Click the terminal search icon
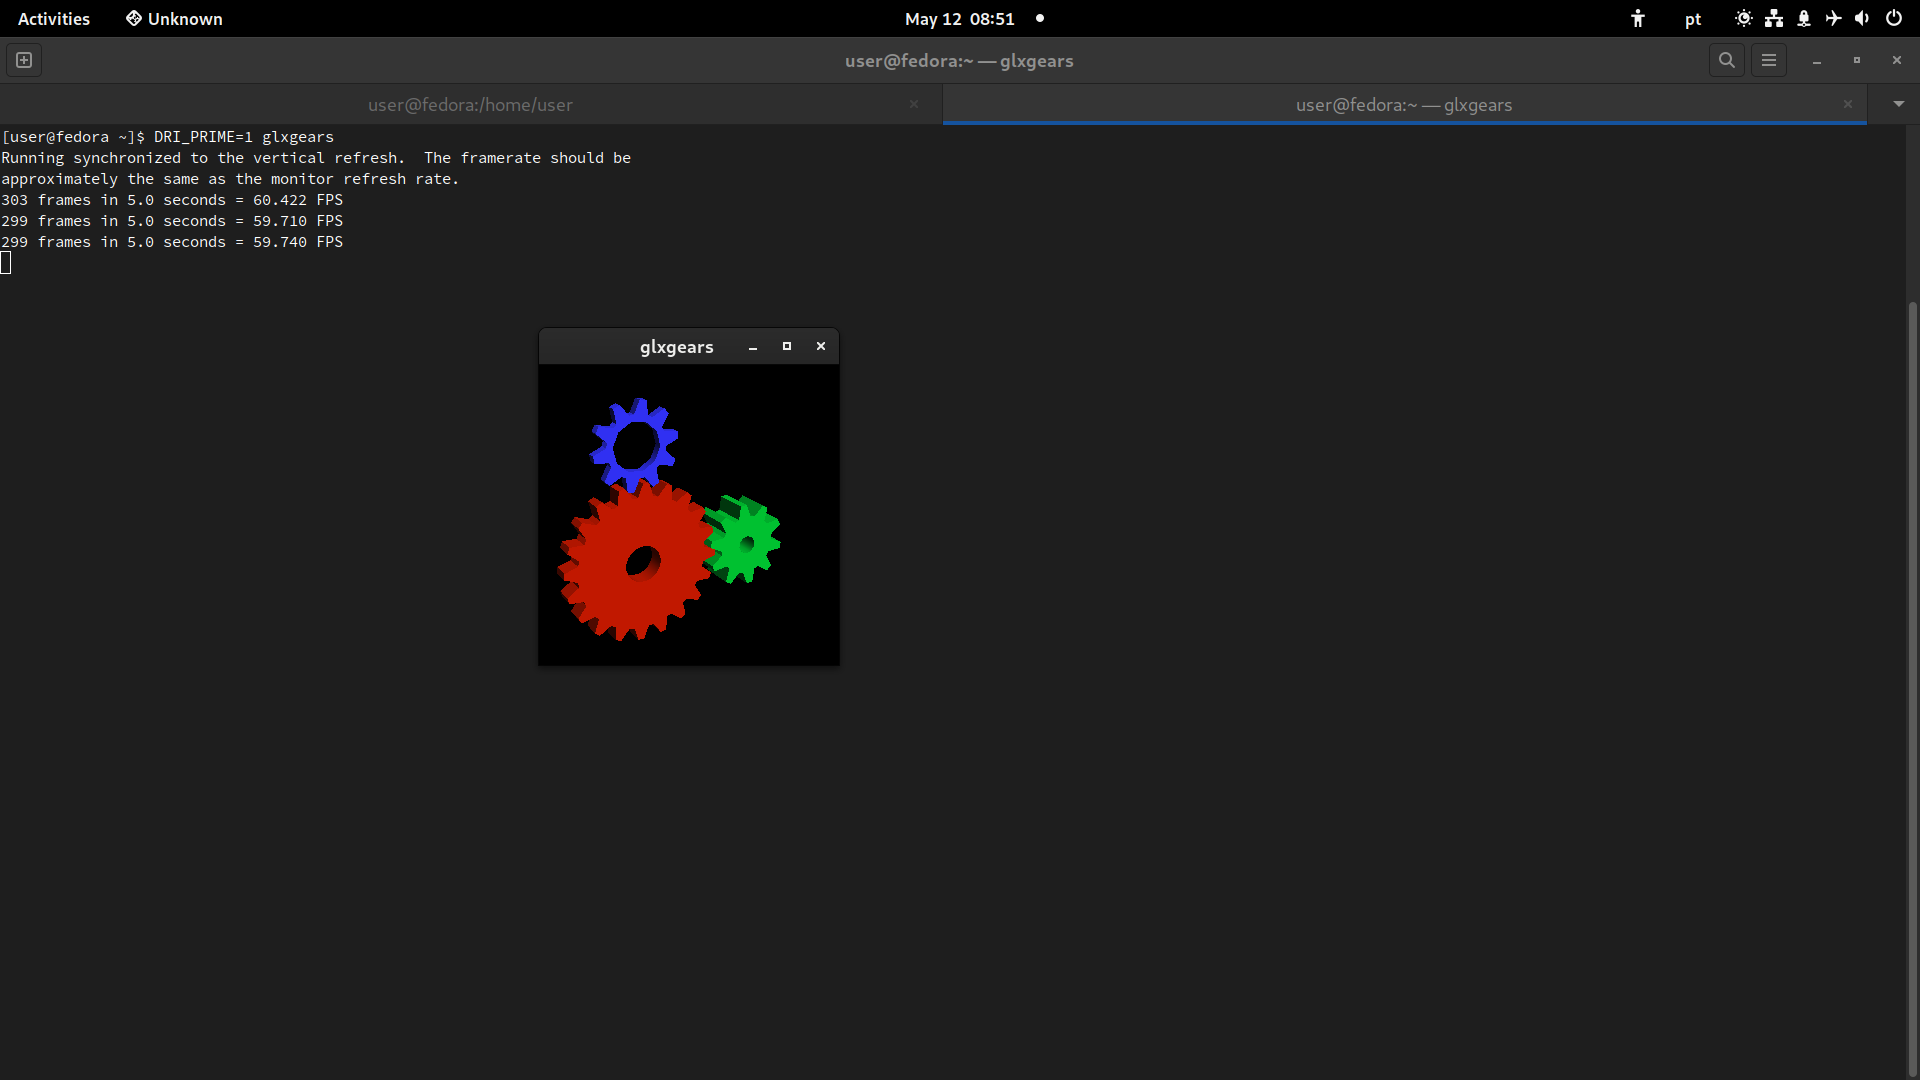This screenshot has height=1080, width=1920. click(1726, 60)
